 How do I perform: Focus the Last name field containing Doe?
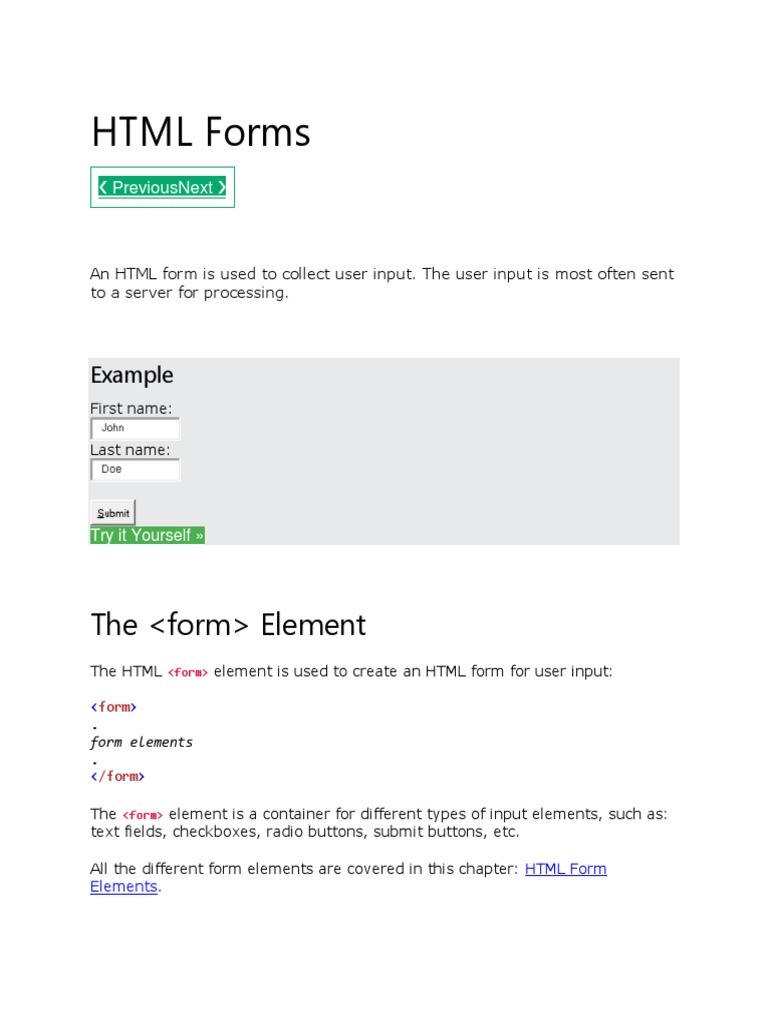(136, 469)
